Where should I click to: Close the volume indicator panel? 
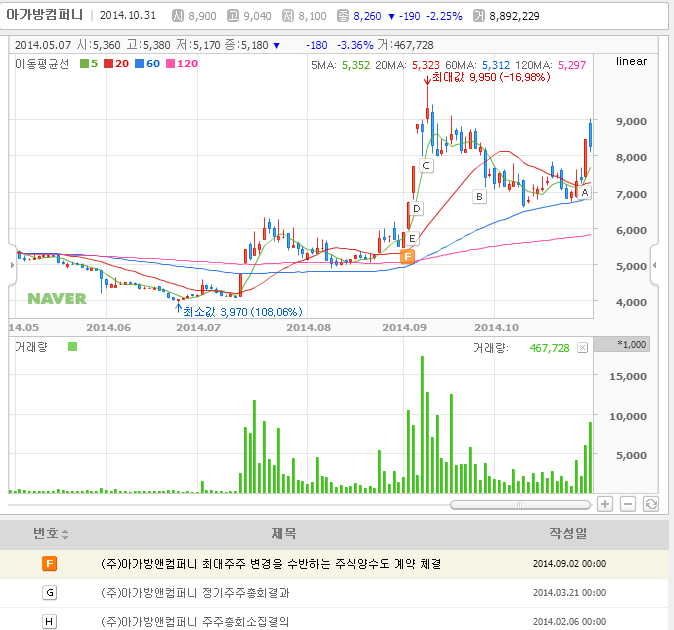click(x=582, y=348)
